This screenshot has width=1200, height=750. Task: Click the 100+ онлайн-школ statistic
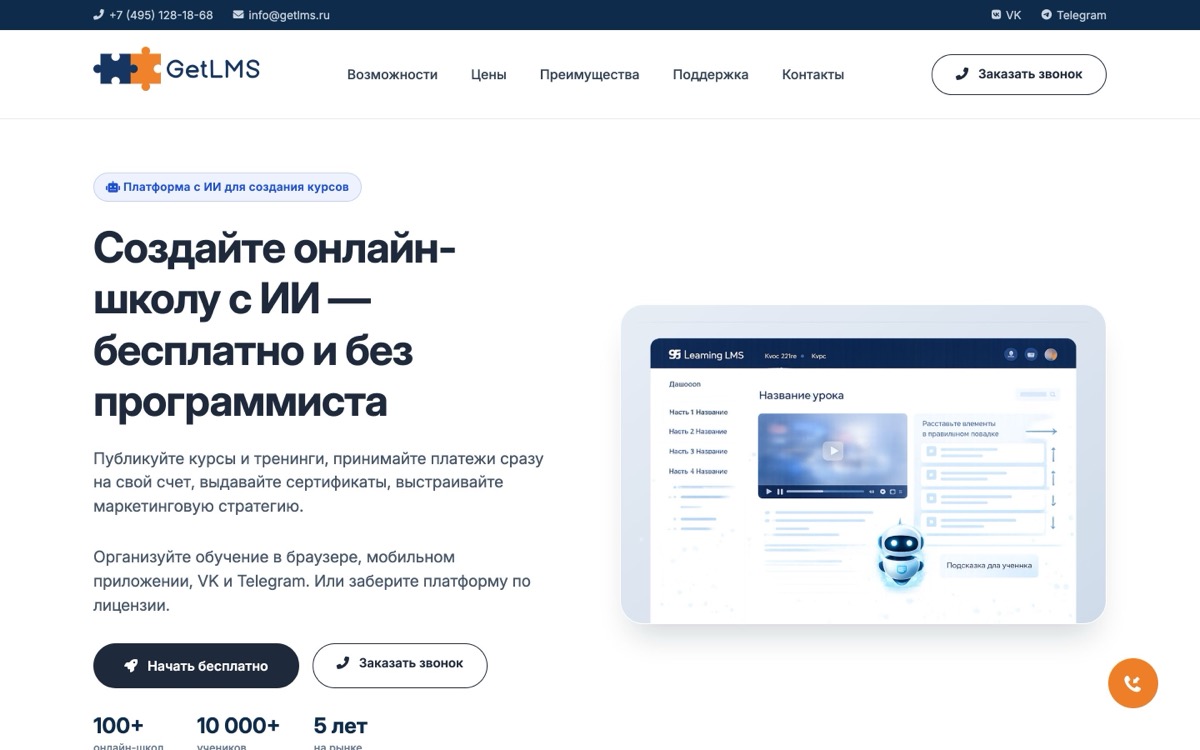tap(128, 733)
